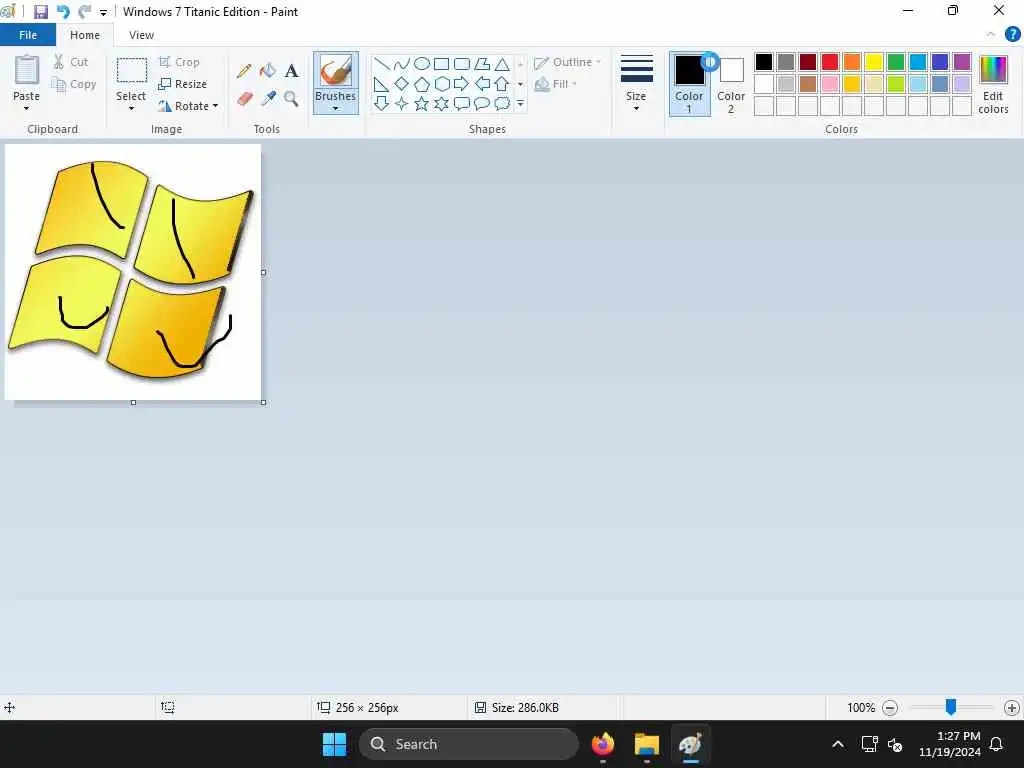This screenshot has width=1024, height=768.
Task: Choose the Oval callout shape
Action: pos(482,104)
